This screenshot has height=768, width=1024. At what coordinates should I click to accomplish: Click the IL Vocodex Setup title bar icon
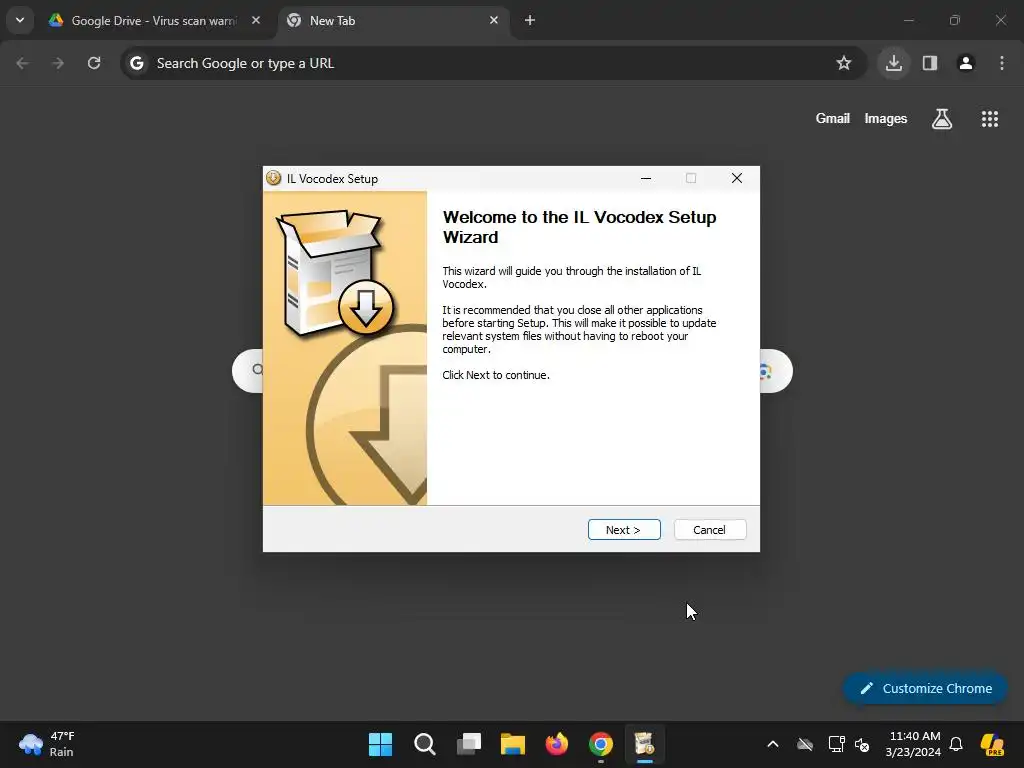(x=274, y=178)
